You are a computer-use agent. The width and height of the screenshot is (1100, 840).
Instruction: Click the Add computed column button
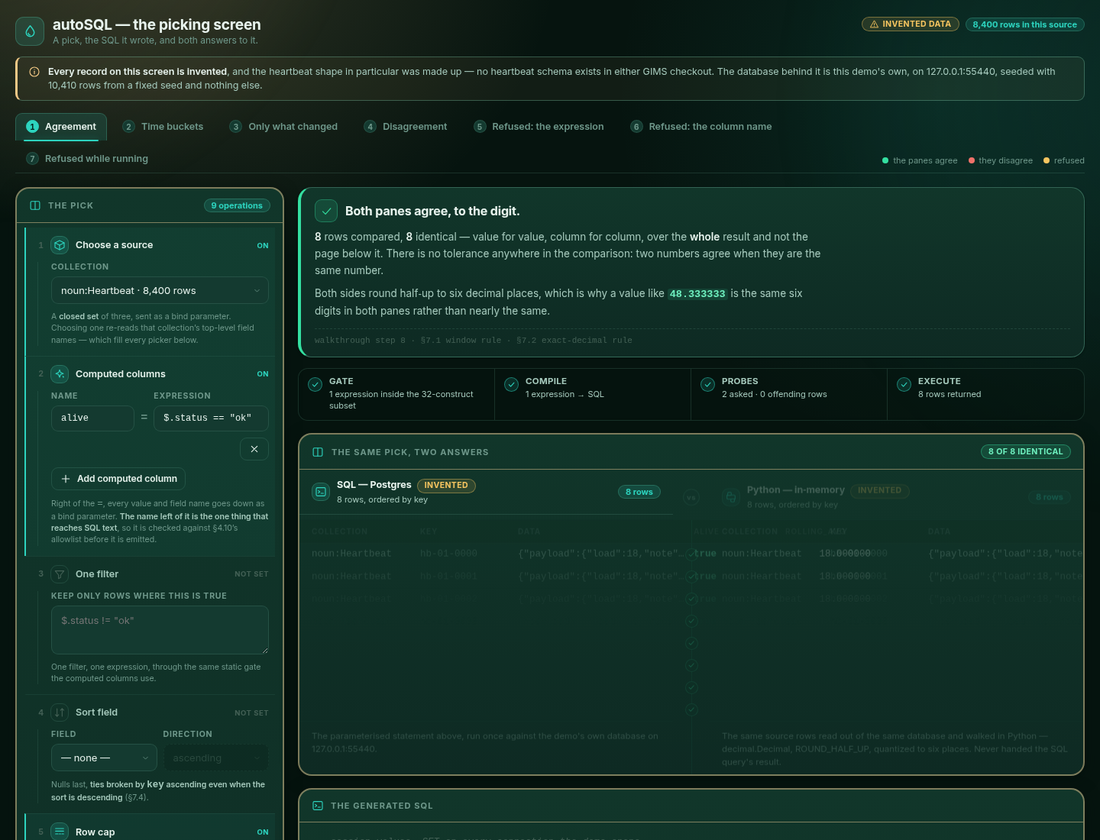coord(119,479)
